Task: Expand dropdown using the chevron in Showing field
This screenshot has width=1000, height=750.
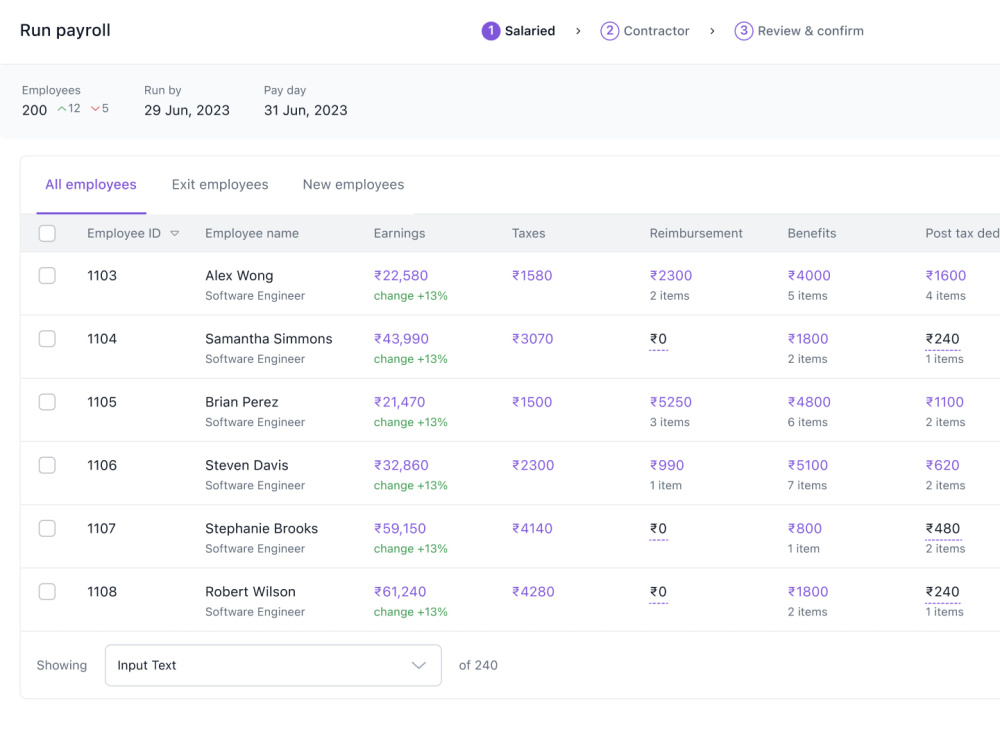Action: (x=418, y=665)
